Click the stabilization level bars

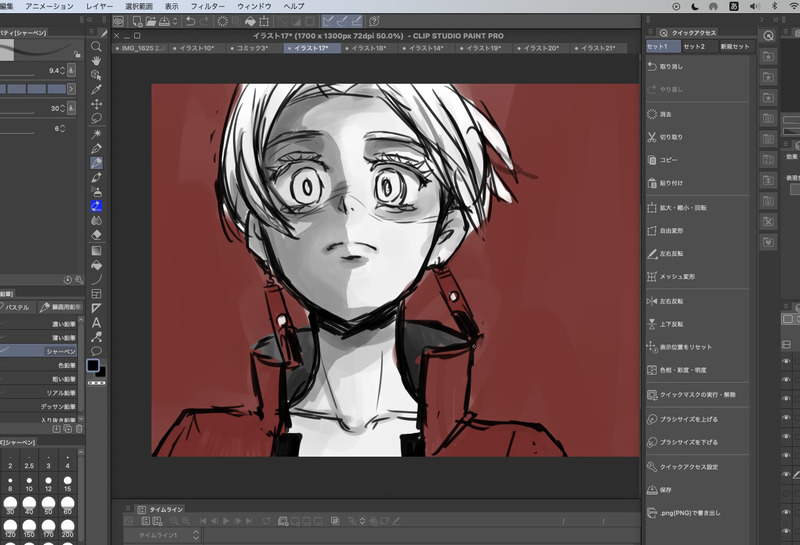(x=33, y=89)
